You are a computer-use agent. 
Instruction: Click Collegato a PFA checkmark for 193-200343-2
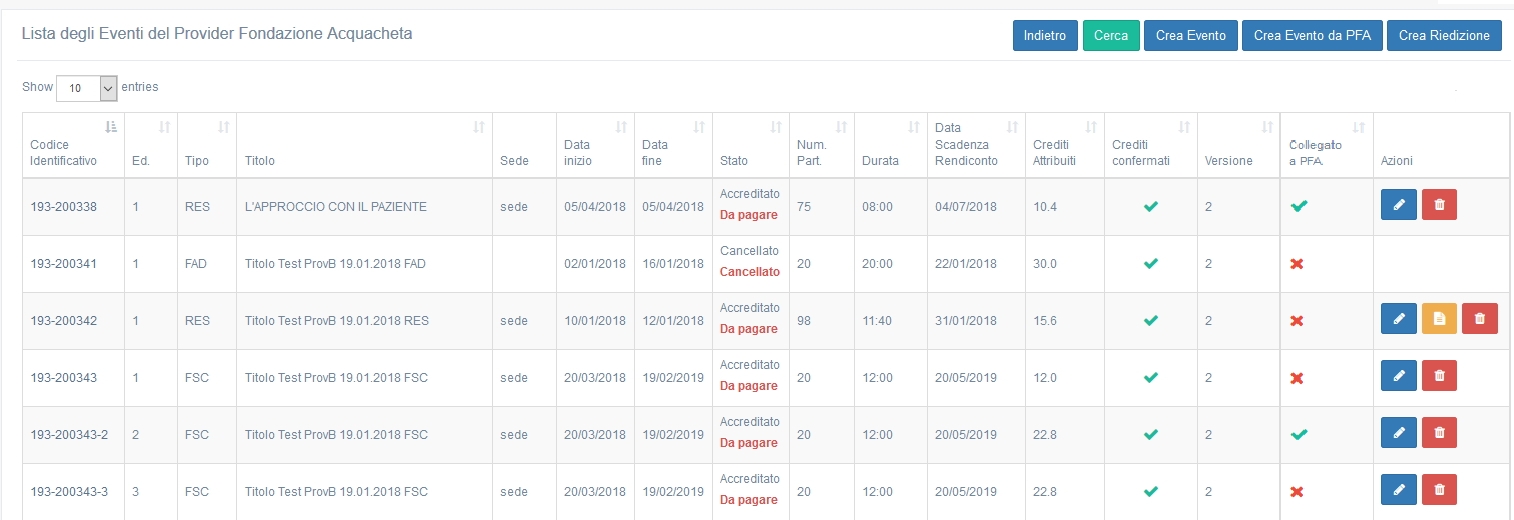(x=1299, y=435)
